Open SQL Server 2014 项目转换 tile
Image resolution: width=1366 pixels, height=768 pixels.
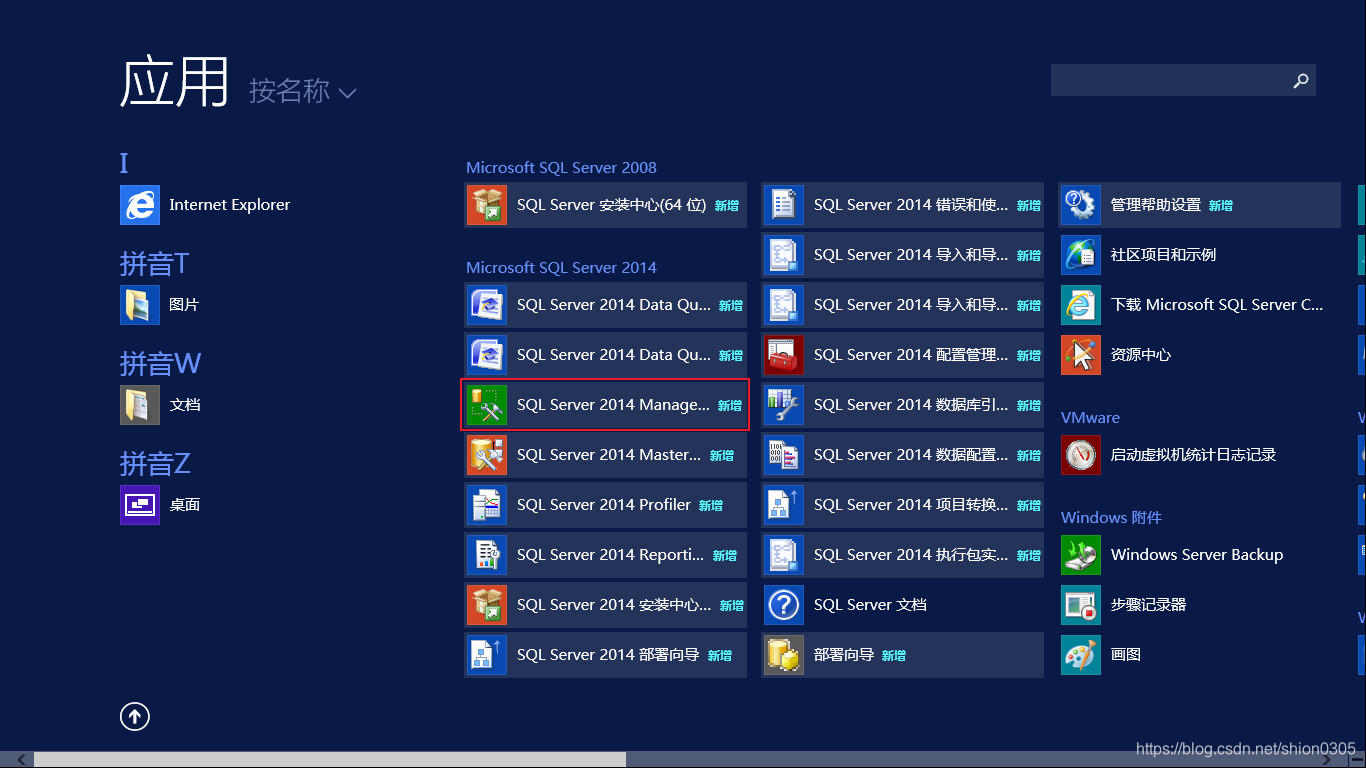point(903,505)
